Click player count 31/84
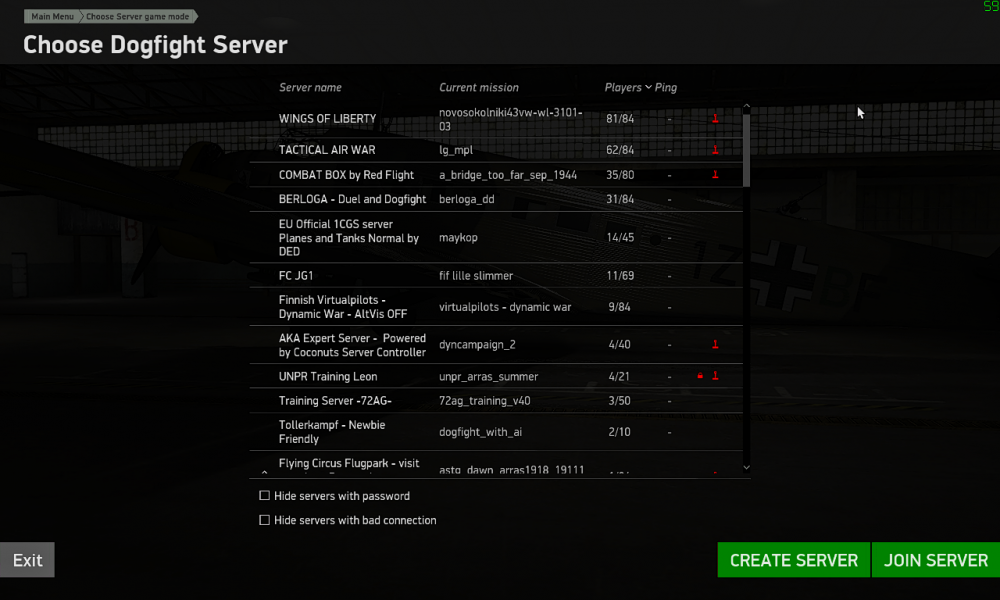 [x=620, y=200]
